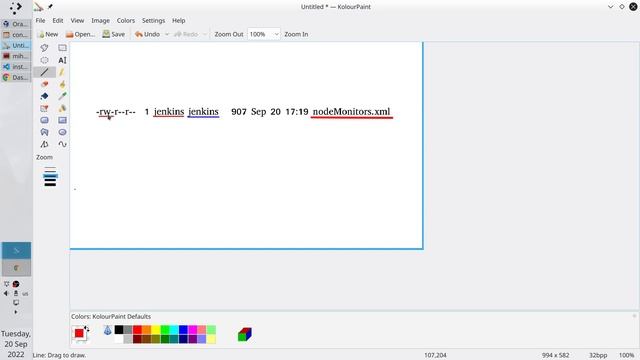The image size is (640, 360).
Task: Pick the bright blue palette swatch
Action: point(184,330)
